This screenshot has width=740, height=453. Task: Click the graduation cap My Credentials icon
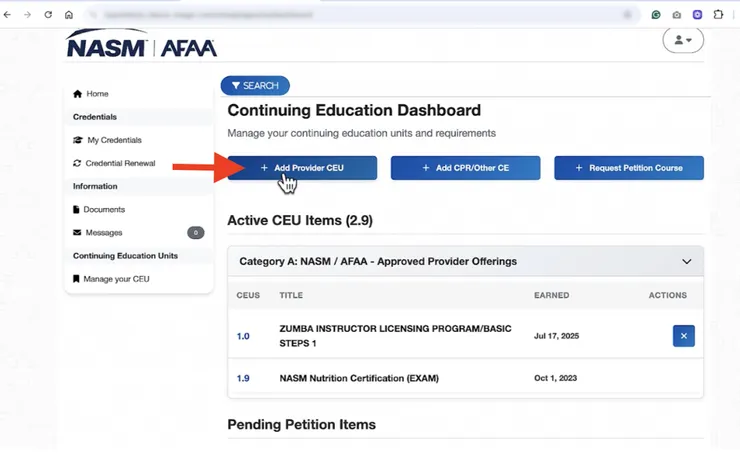(78, 140)
